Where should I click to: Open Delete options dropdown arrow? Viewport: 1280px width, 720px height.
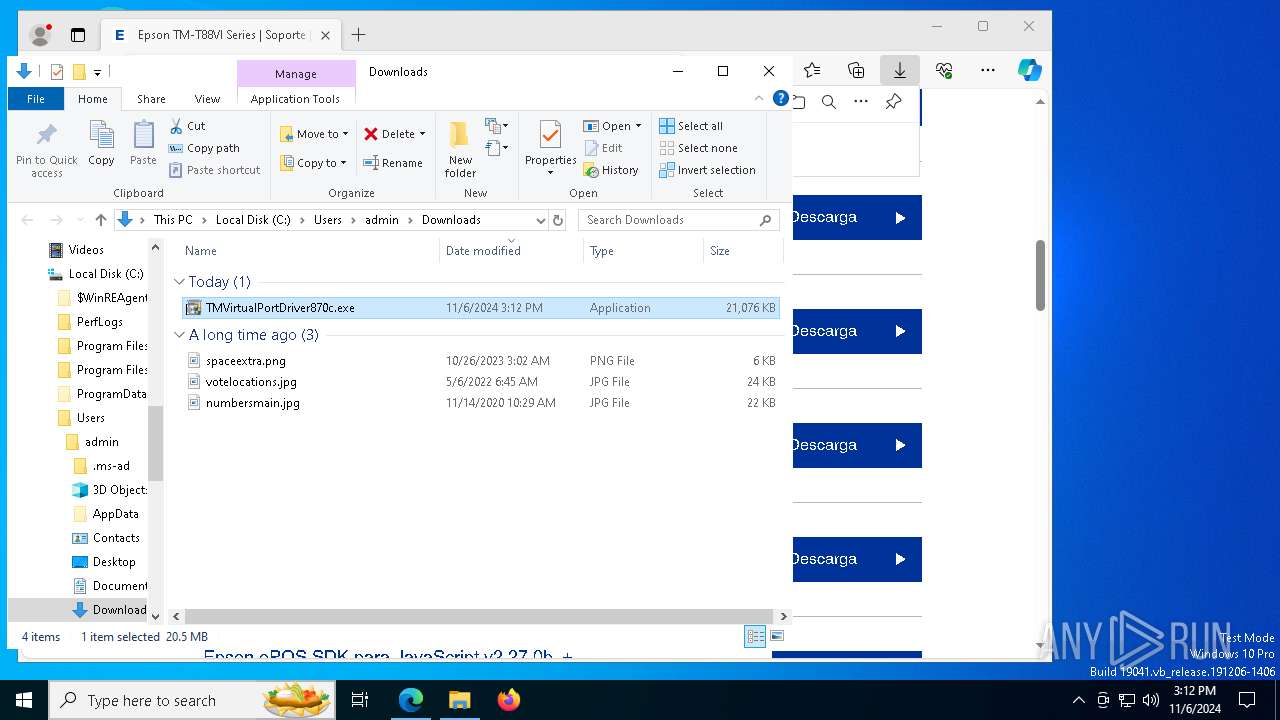pos(422,134)
